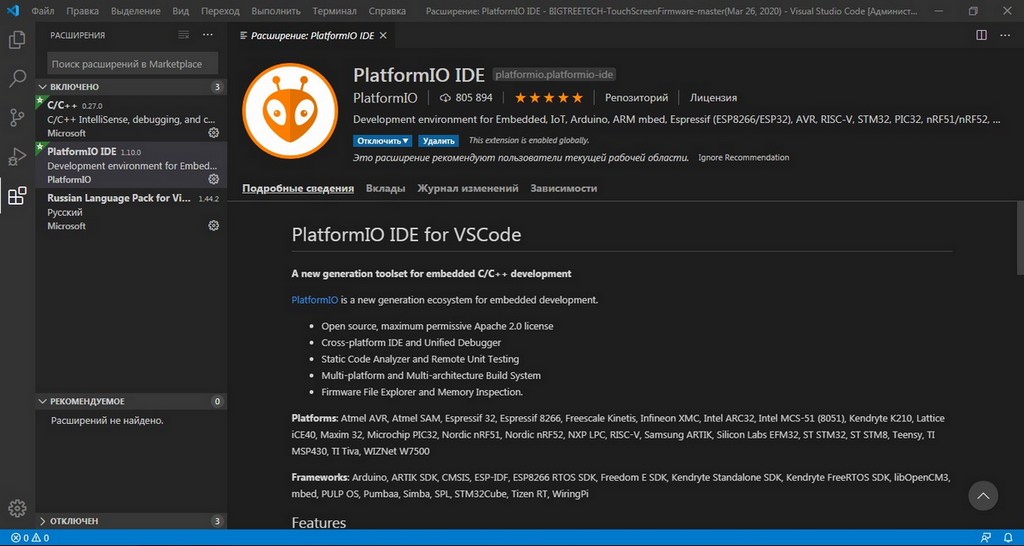Open the Run and Debug view
This screenshot has height=546, width=1024.
coord(17,157)
